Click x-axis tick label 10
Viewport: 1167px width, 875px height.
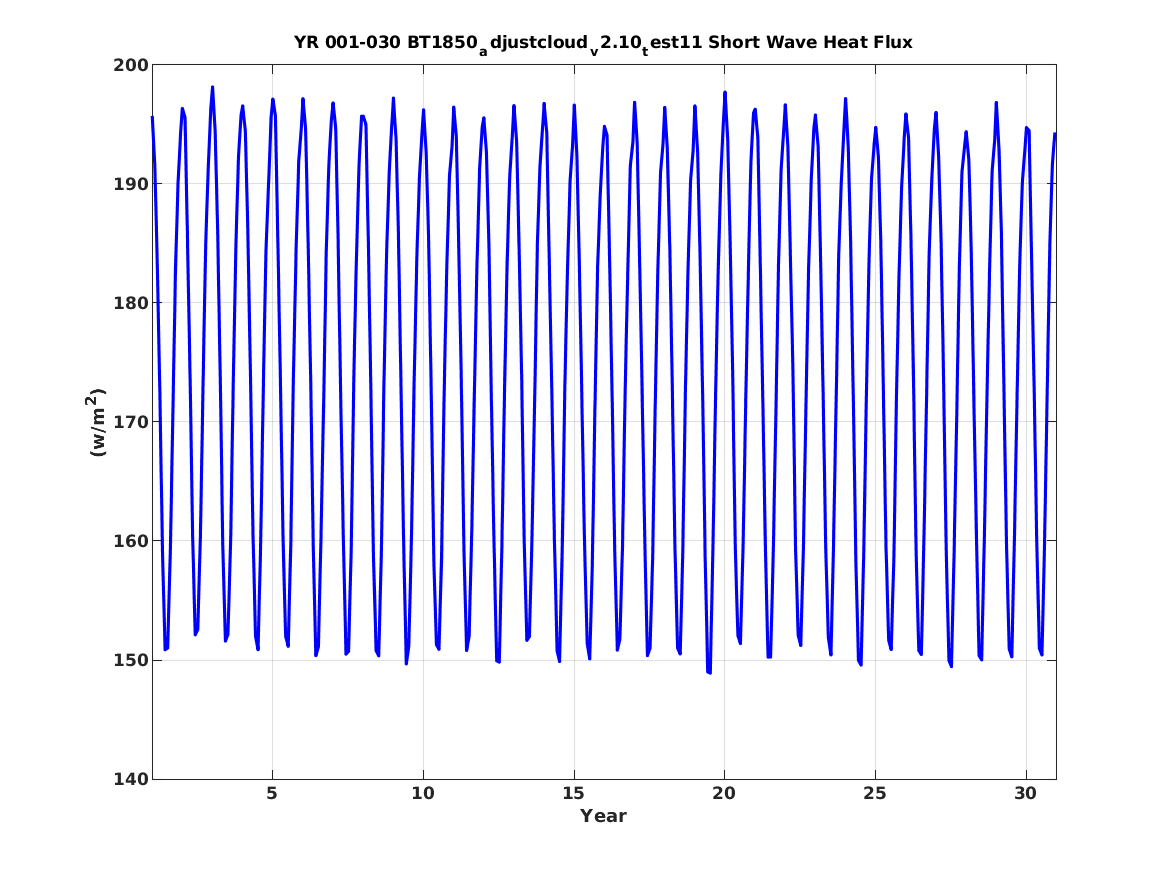coord(423,794)
